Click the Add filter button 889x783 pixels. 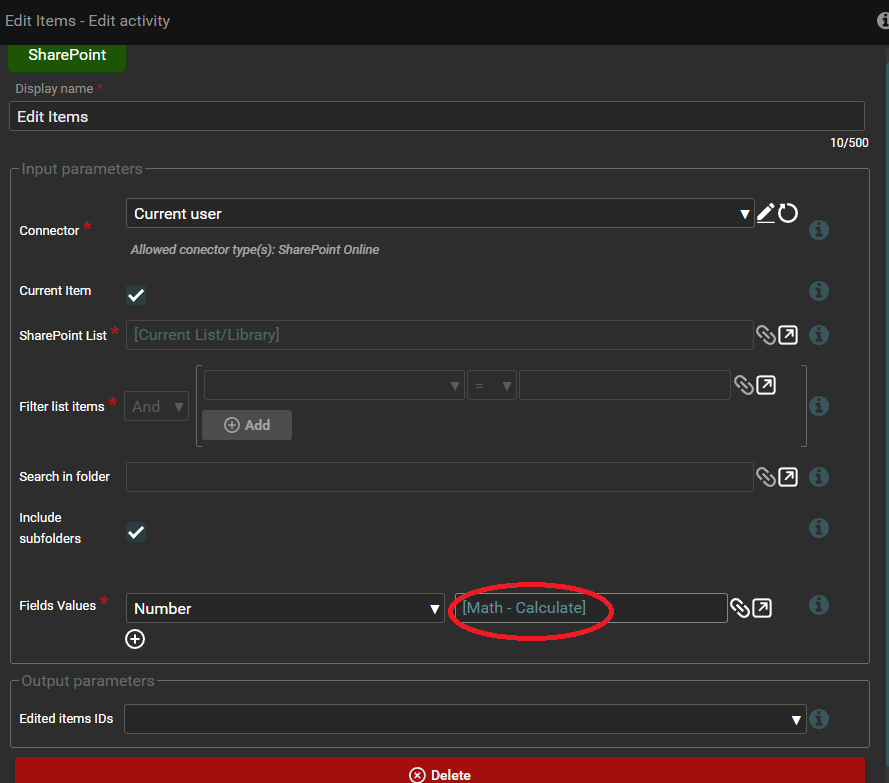(x=247, y=425)
